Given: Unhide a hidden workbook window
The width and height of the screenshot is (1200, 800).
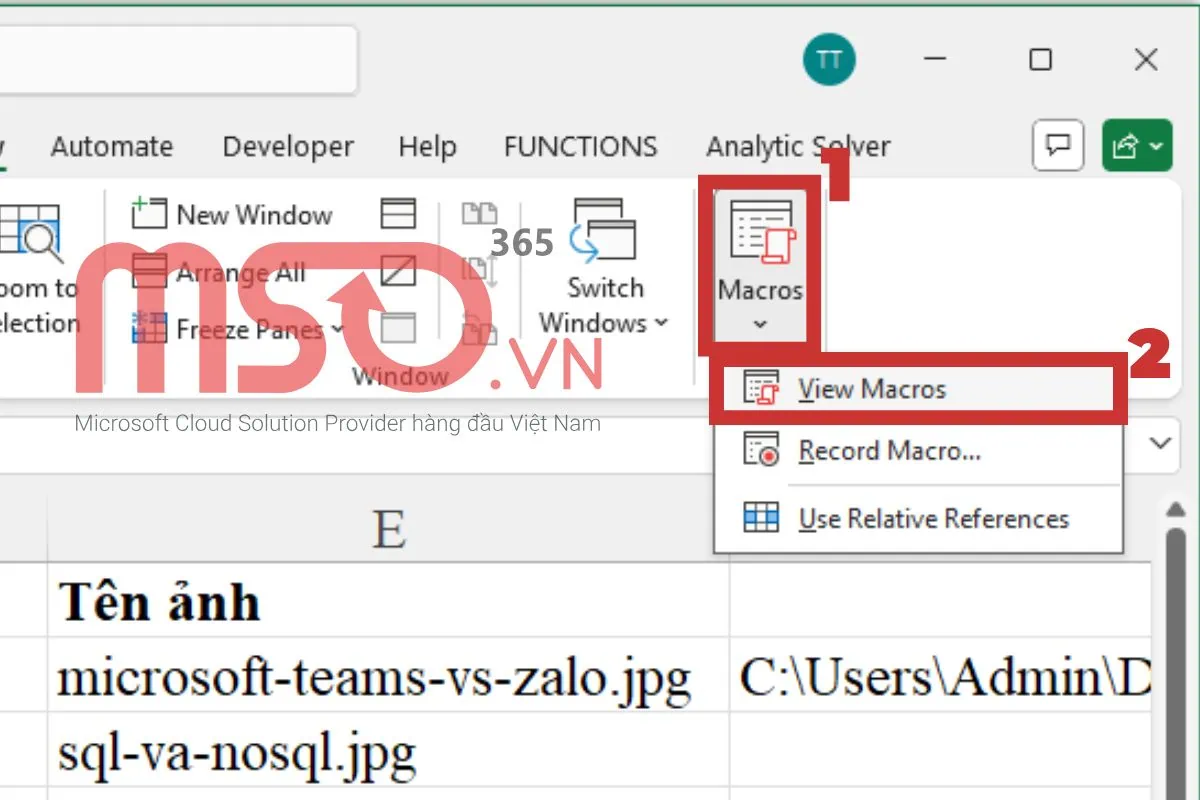Looking at the screenshot, I should 397,328.
